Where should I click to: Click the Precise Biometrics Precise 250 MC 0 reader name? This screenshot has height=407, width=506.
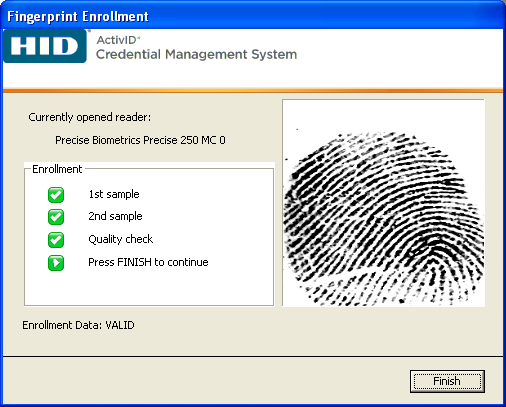[140, 140]
